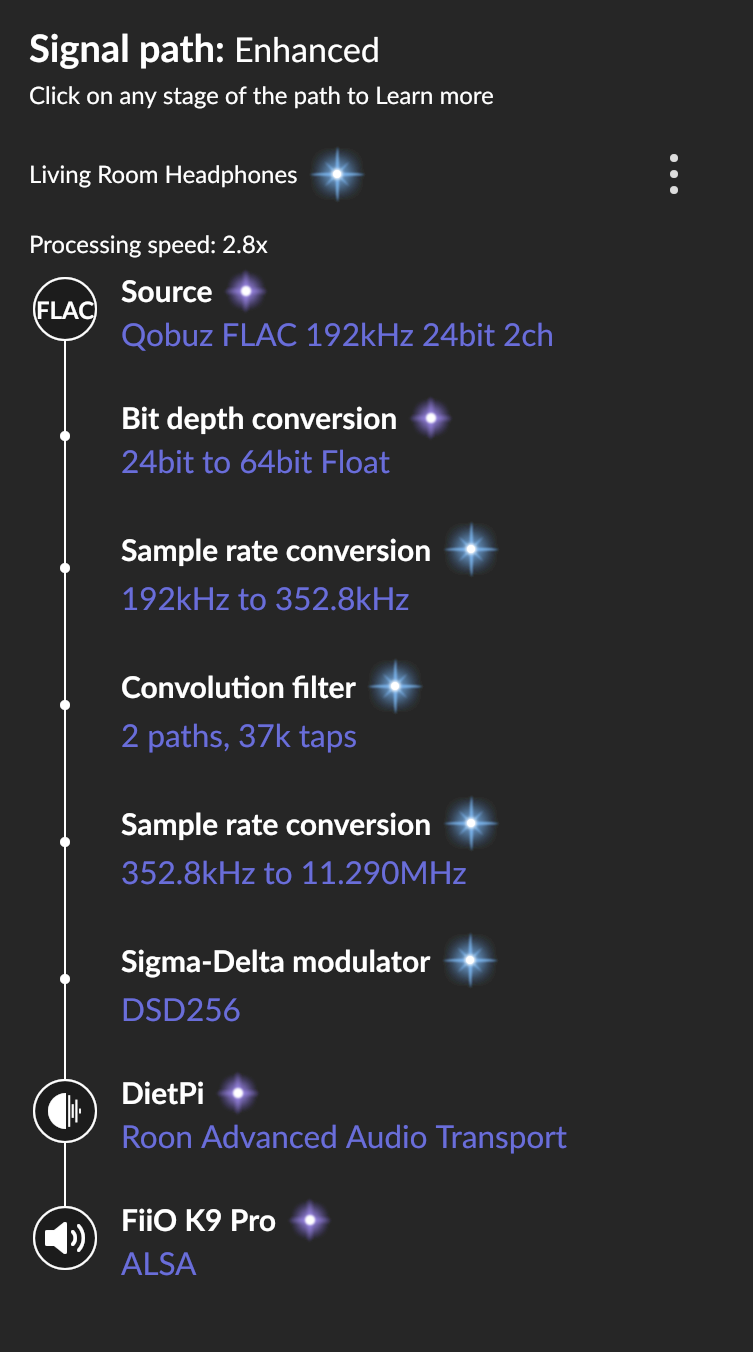Select the 24bit to 64bit Float stage
Screen dimensions: 753x1352
click(255, 463)
